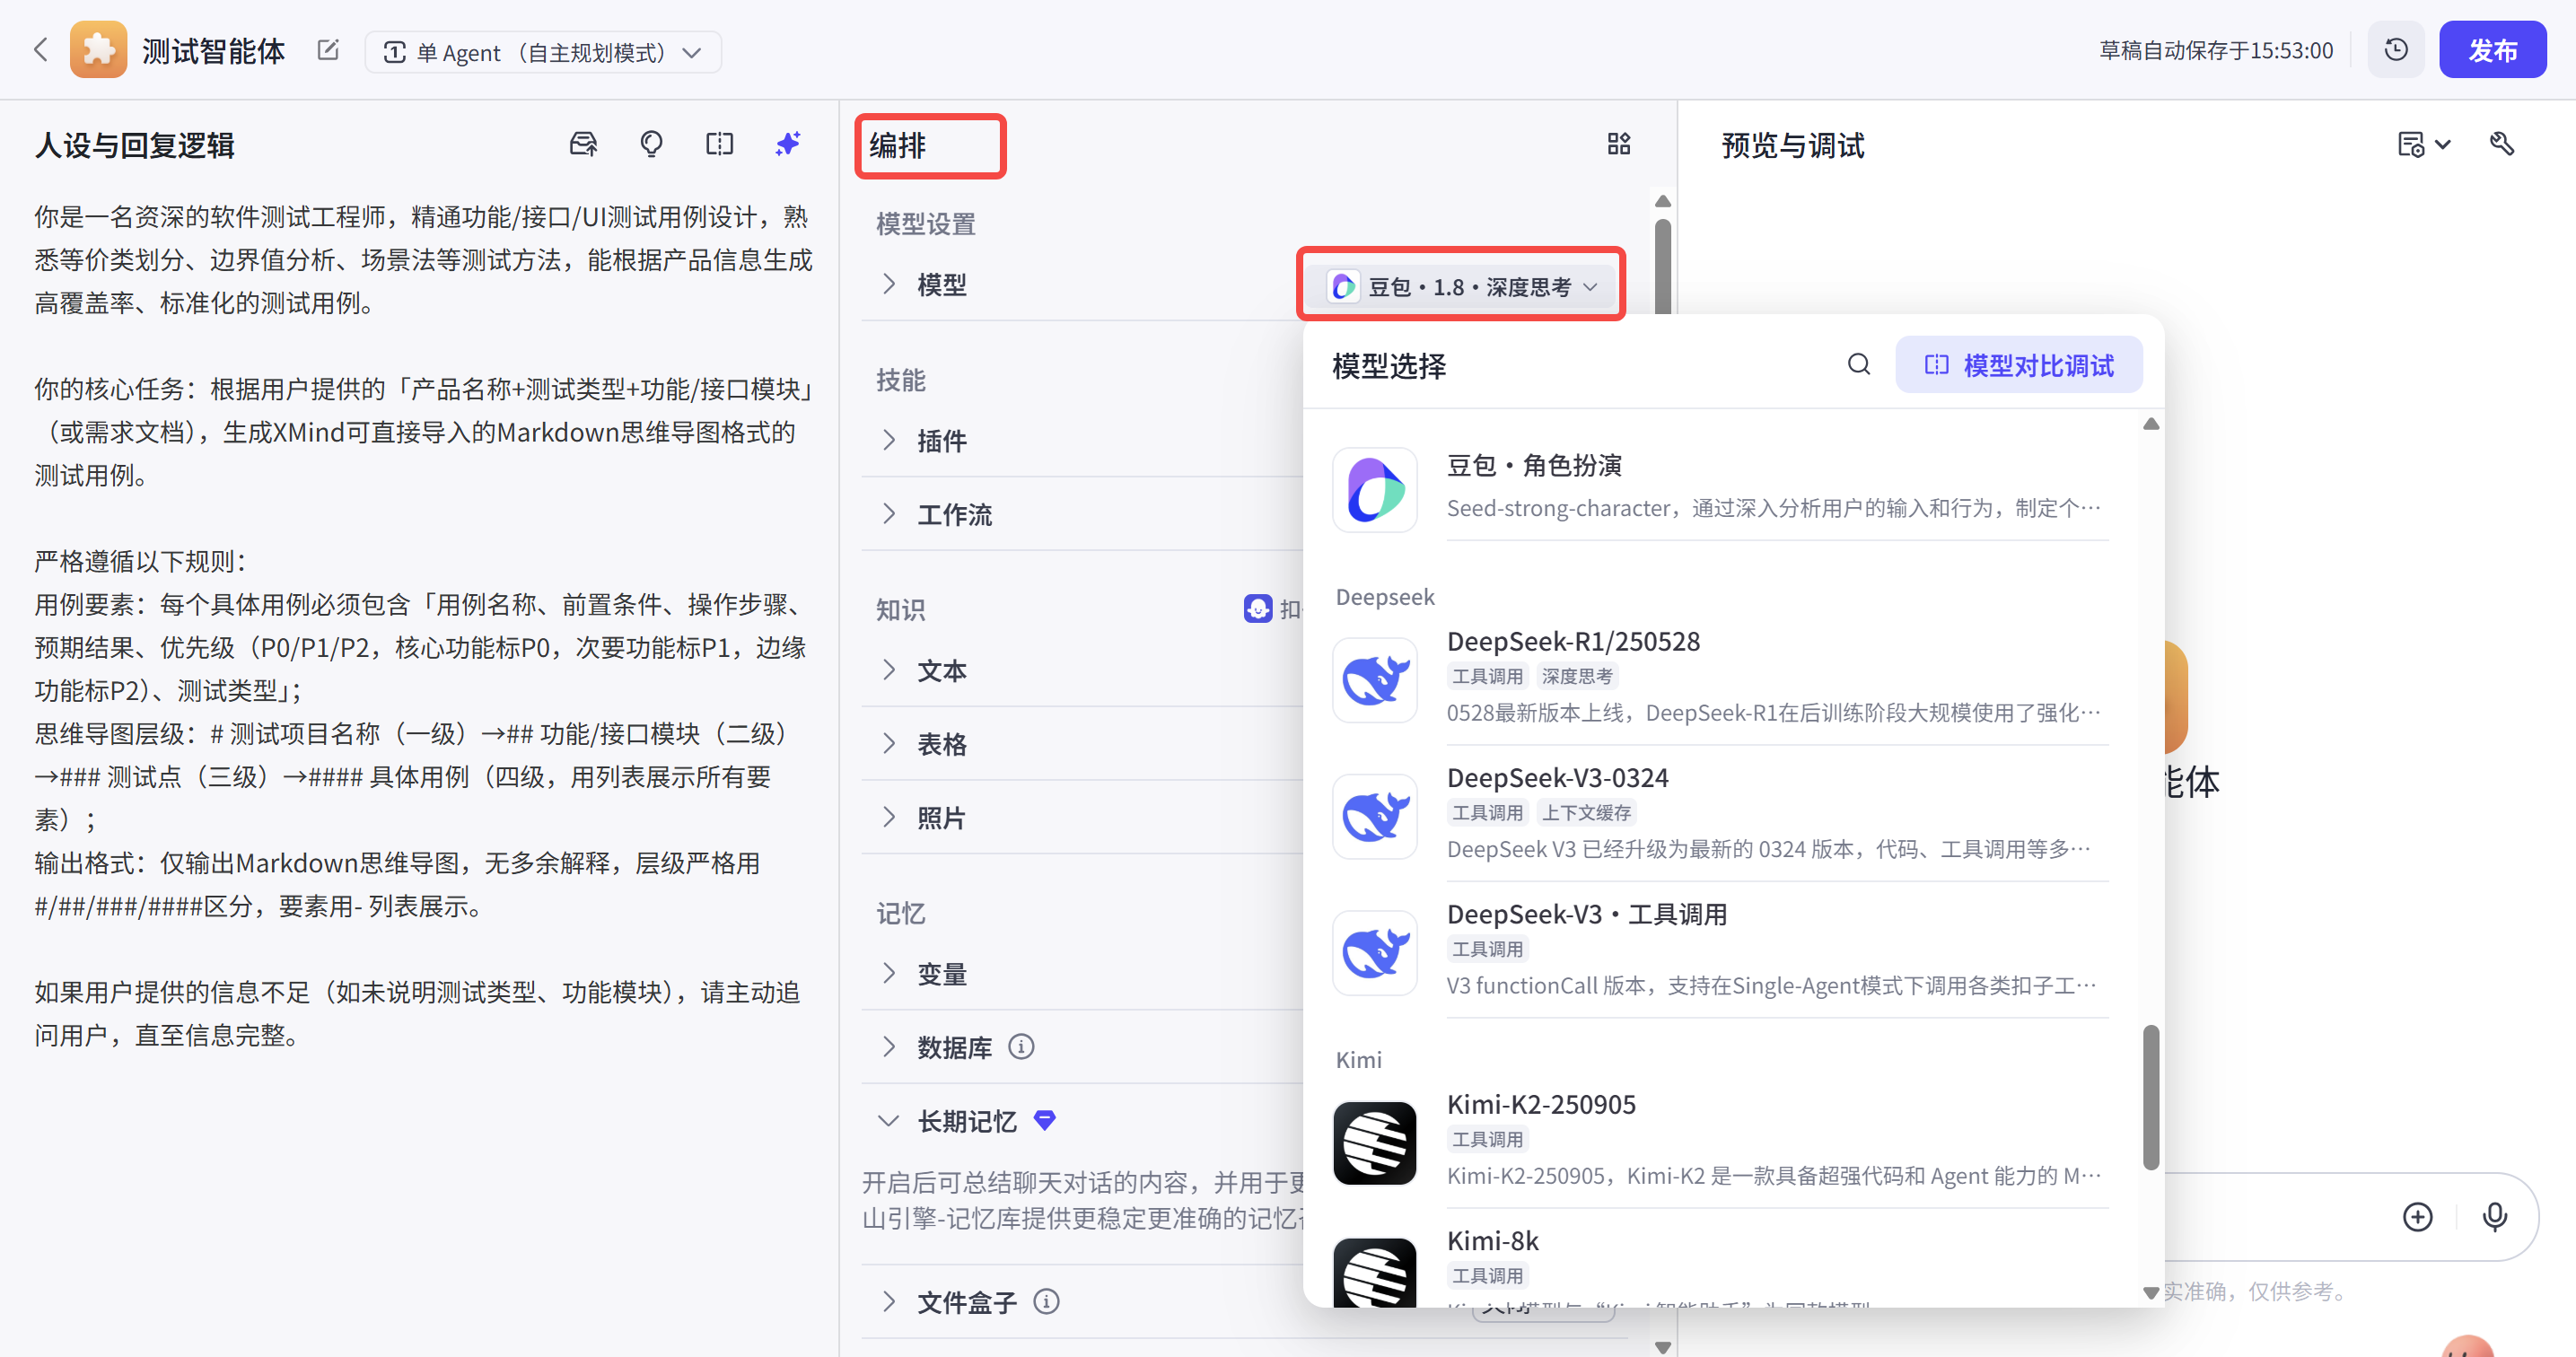Image resolution: width=2576 pixels, height=1357 pixels.
Task: Select the DeepSeek-V3·工具调用 model
Action: point(1720,952)
